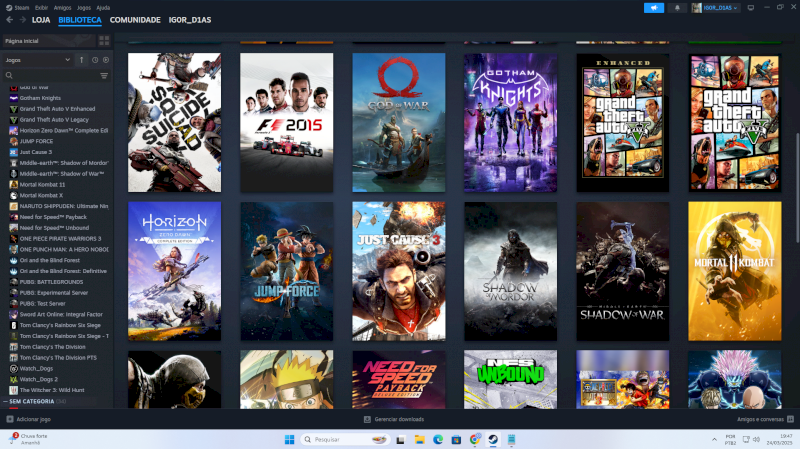Open Microsoft Edge from taskbar

(438, 439)
